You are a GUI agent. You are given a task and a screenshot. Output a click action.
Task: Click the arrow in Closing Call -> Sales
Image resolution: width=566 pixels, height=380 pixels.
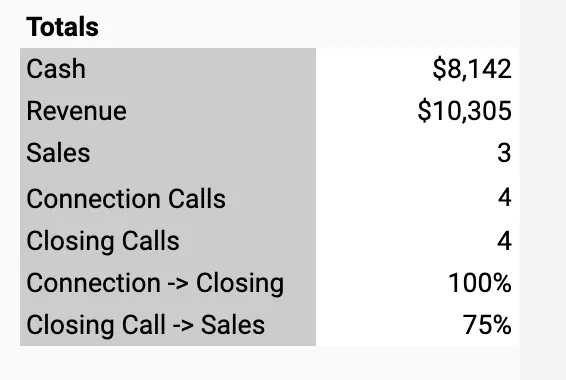point(182,326)
